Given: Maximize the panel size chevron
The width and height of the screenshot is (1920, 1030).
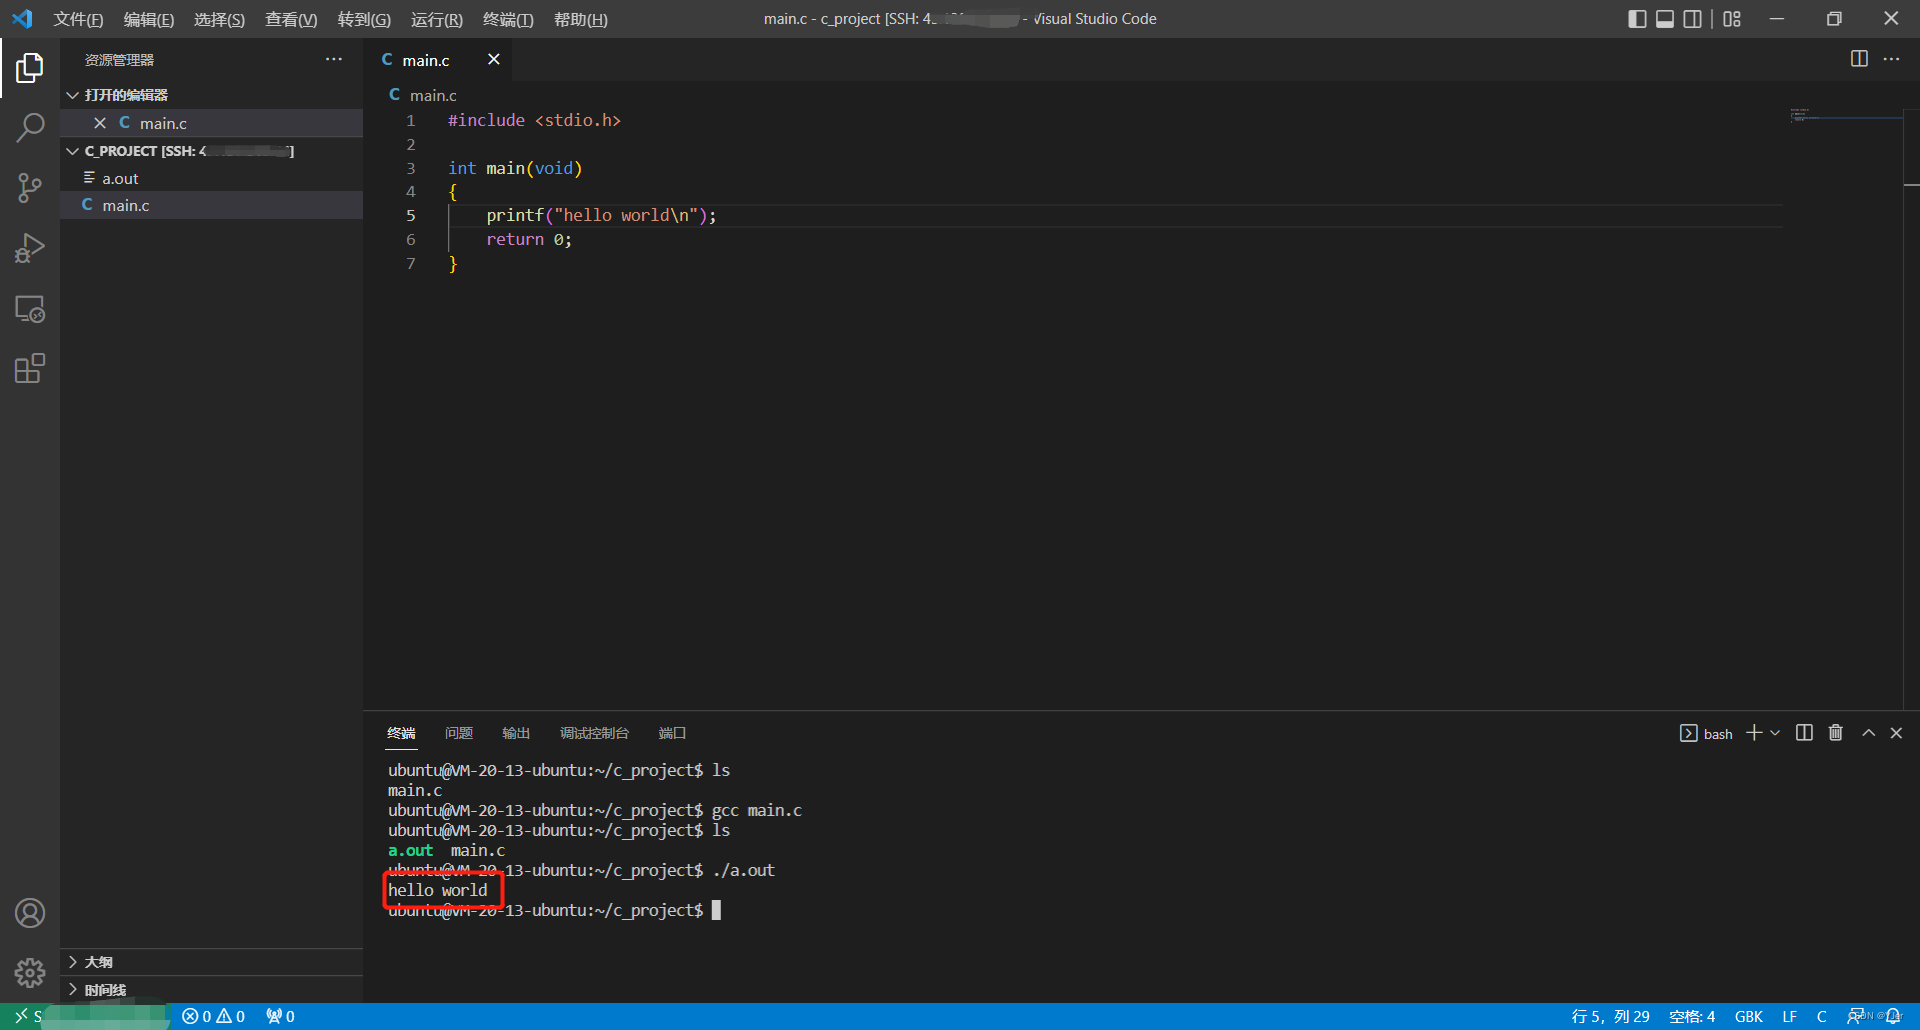Looking at the screenshot, I should pos(1868,733).
